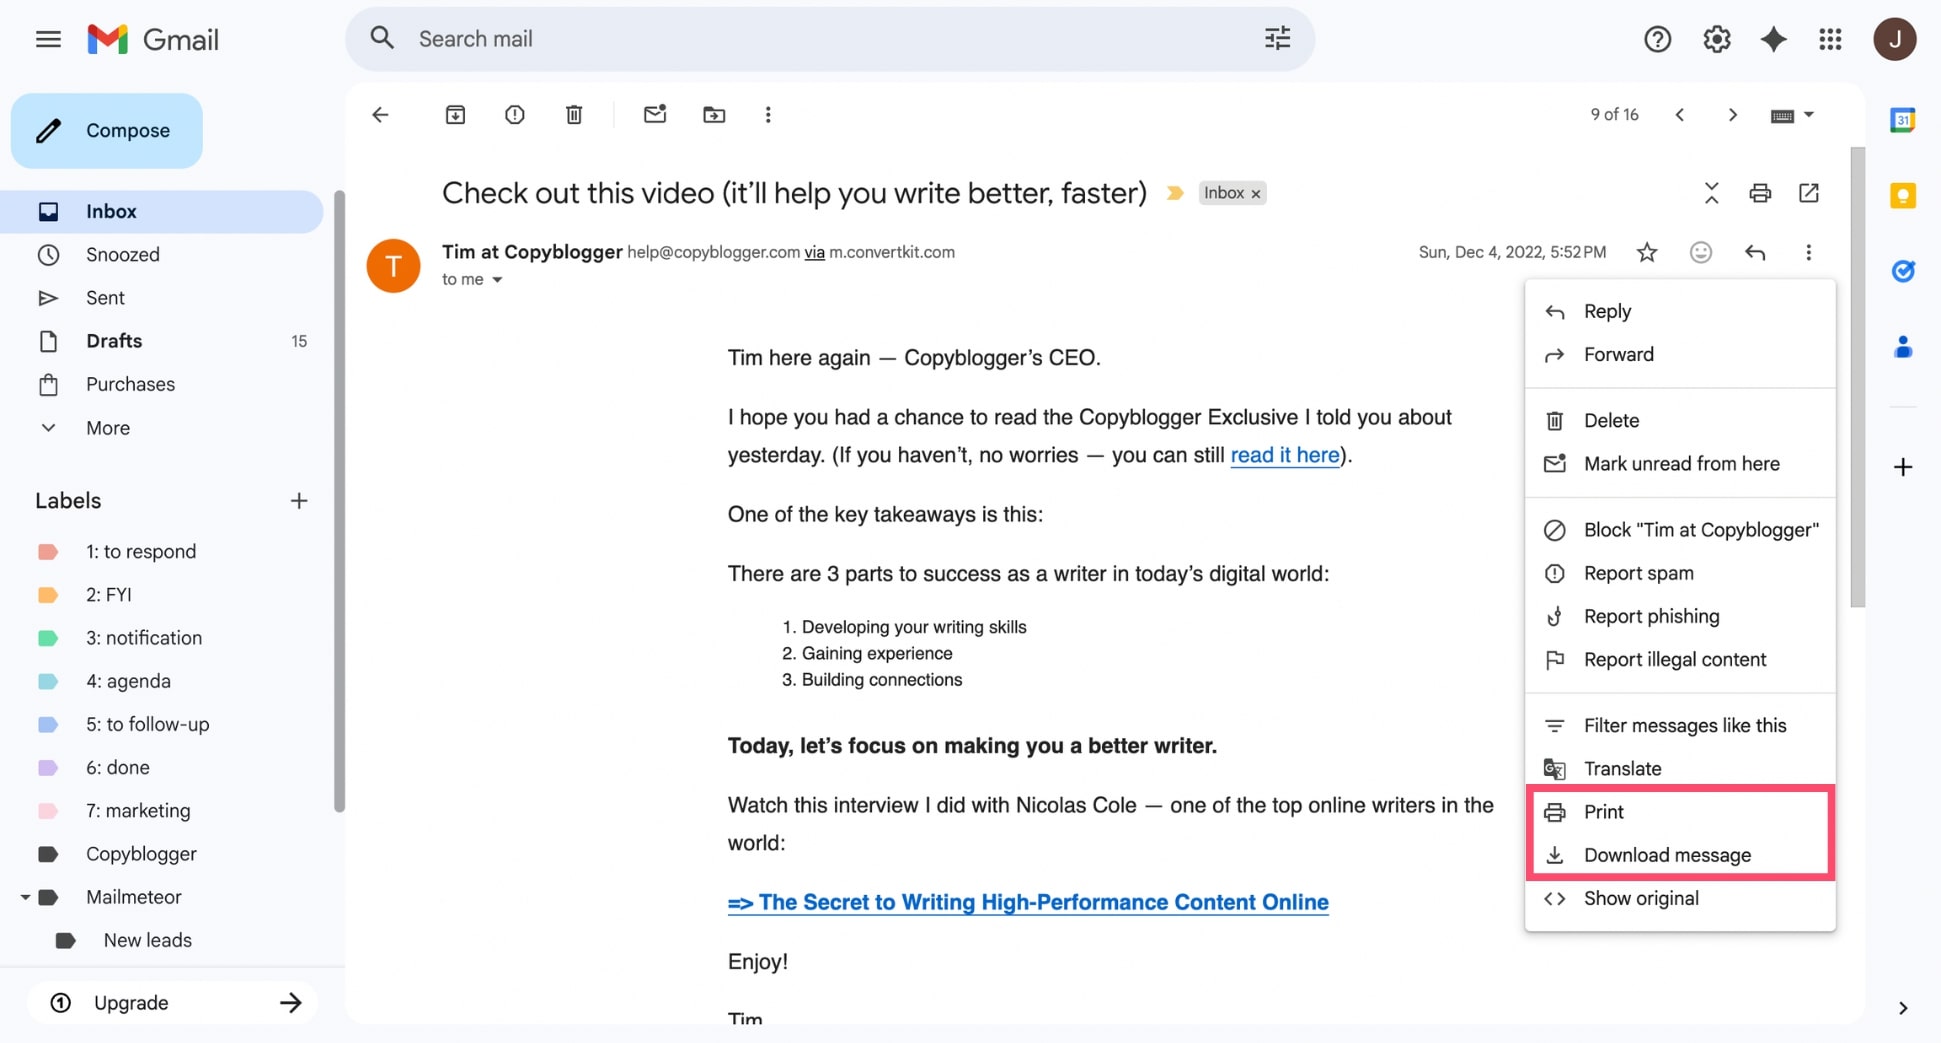Open Google Calendar from the side panel
This screenshot has height=1043, width=1941.
click(x=1903, y=119)
